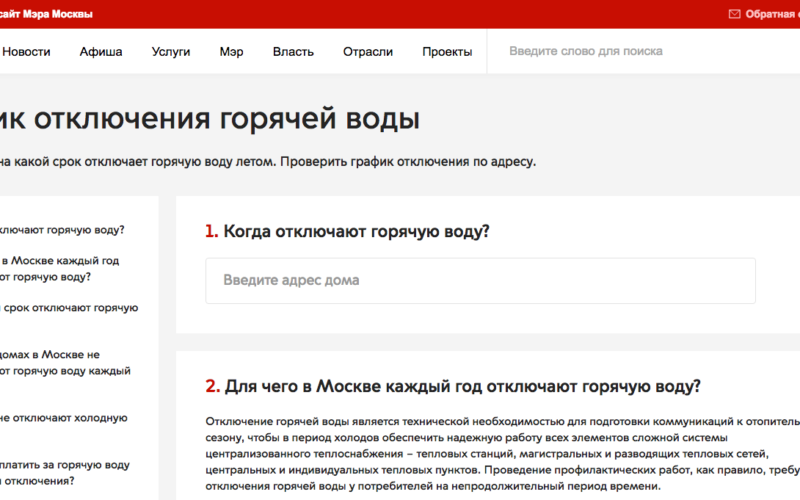Open sidebar link "отключают горячую воду?" at the top
This screenshot has height=500, width=800.
62,229
